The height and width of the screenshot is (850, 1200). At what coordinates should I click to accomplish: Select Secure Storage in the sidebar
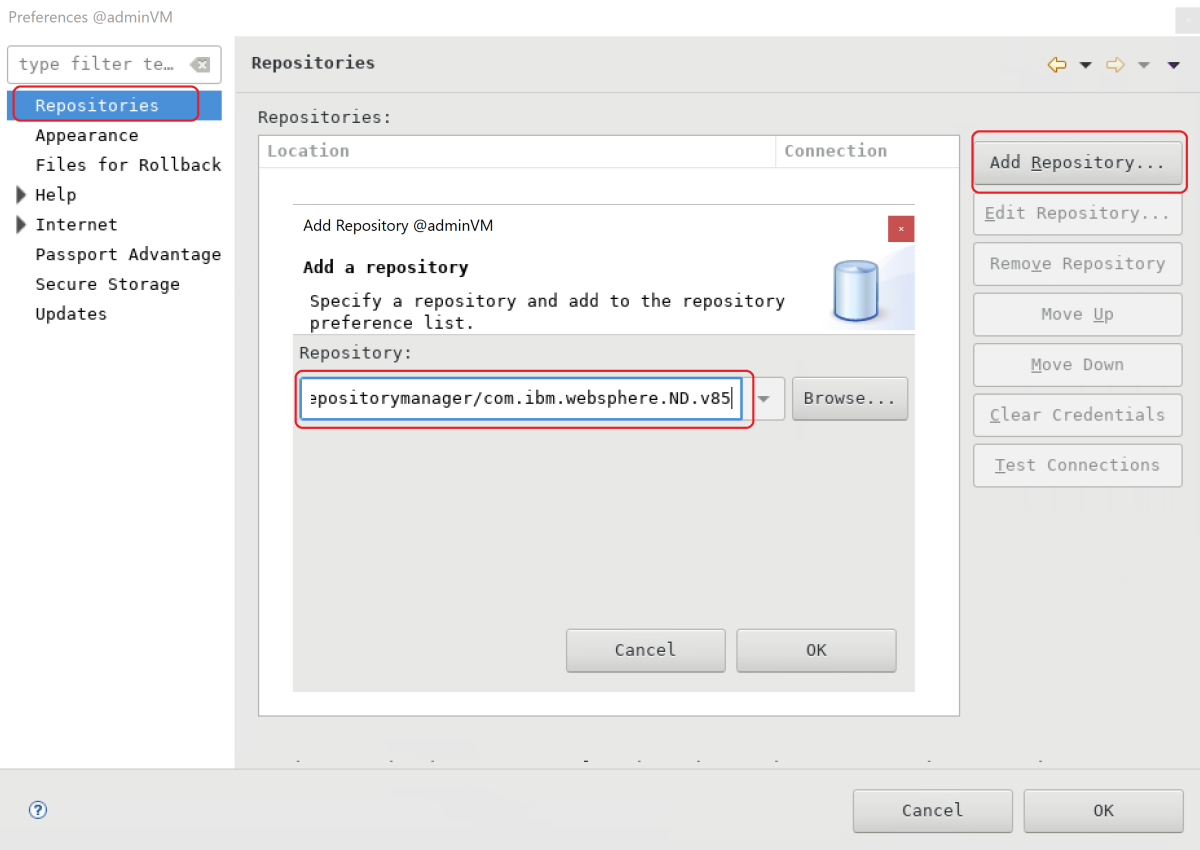tap(106, 283)
